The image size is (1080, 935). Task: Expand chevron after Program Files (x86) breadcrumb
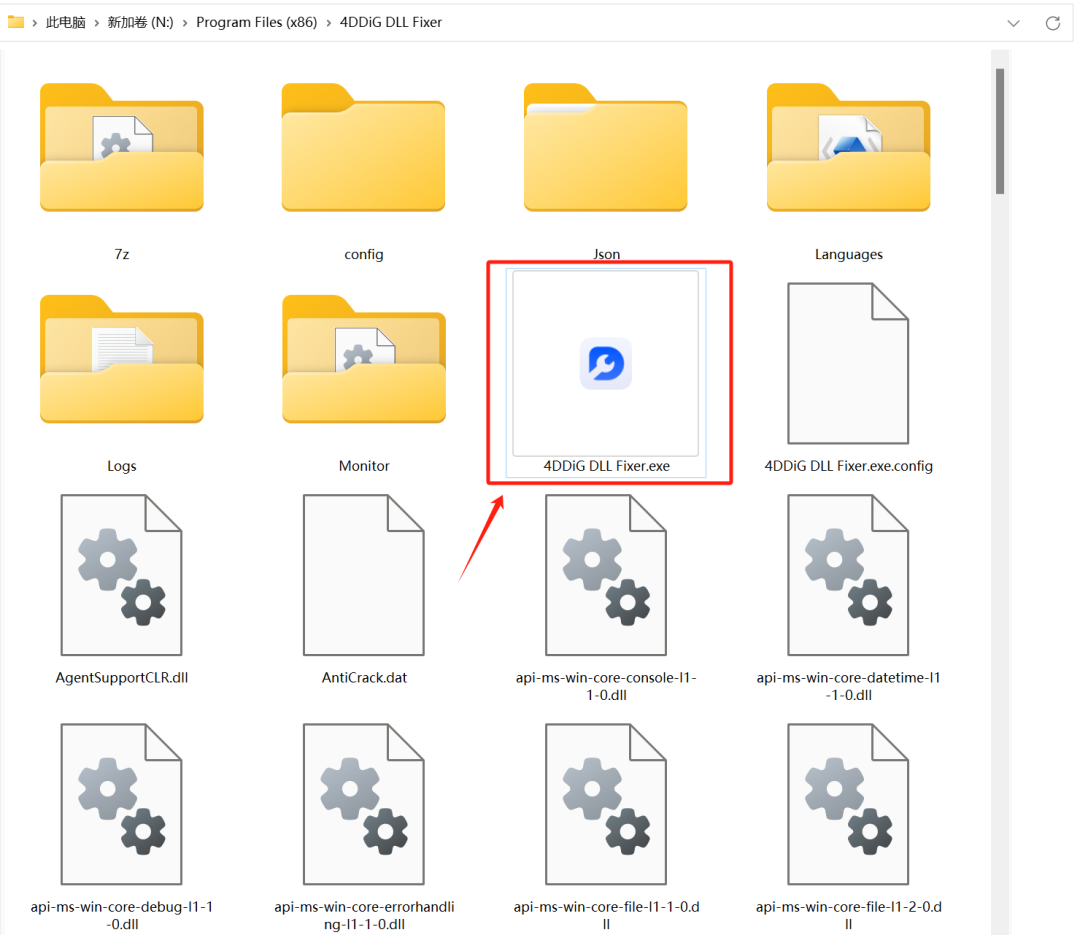329,23
